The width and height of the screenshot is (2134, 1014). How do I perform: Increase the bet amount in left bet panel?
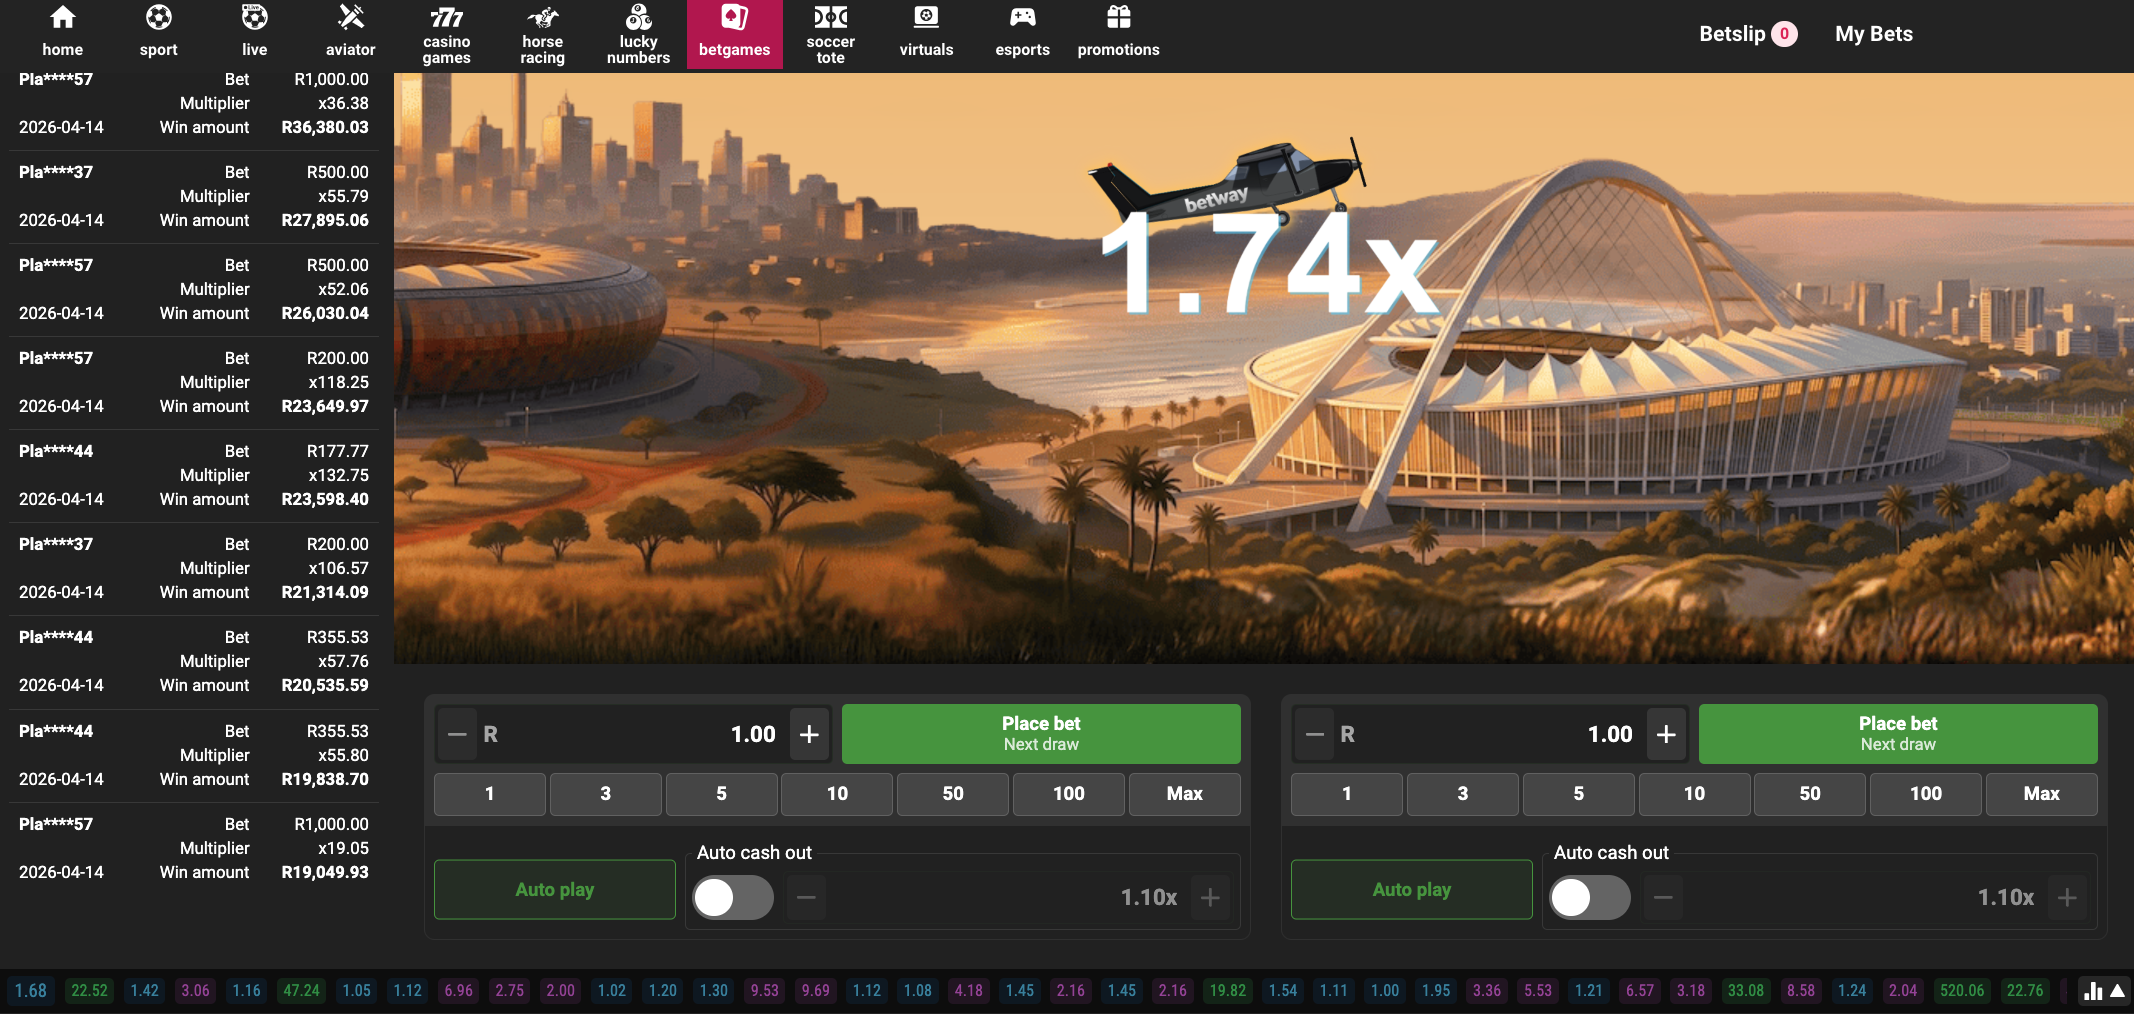tap(810, 734)
